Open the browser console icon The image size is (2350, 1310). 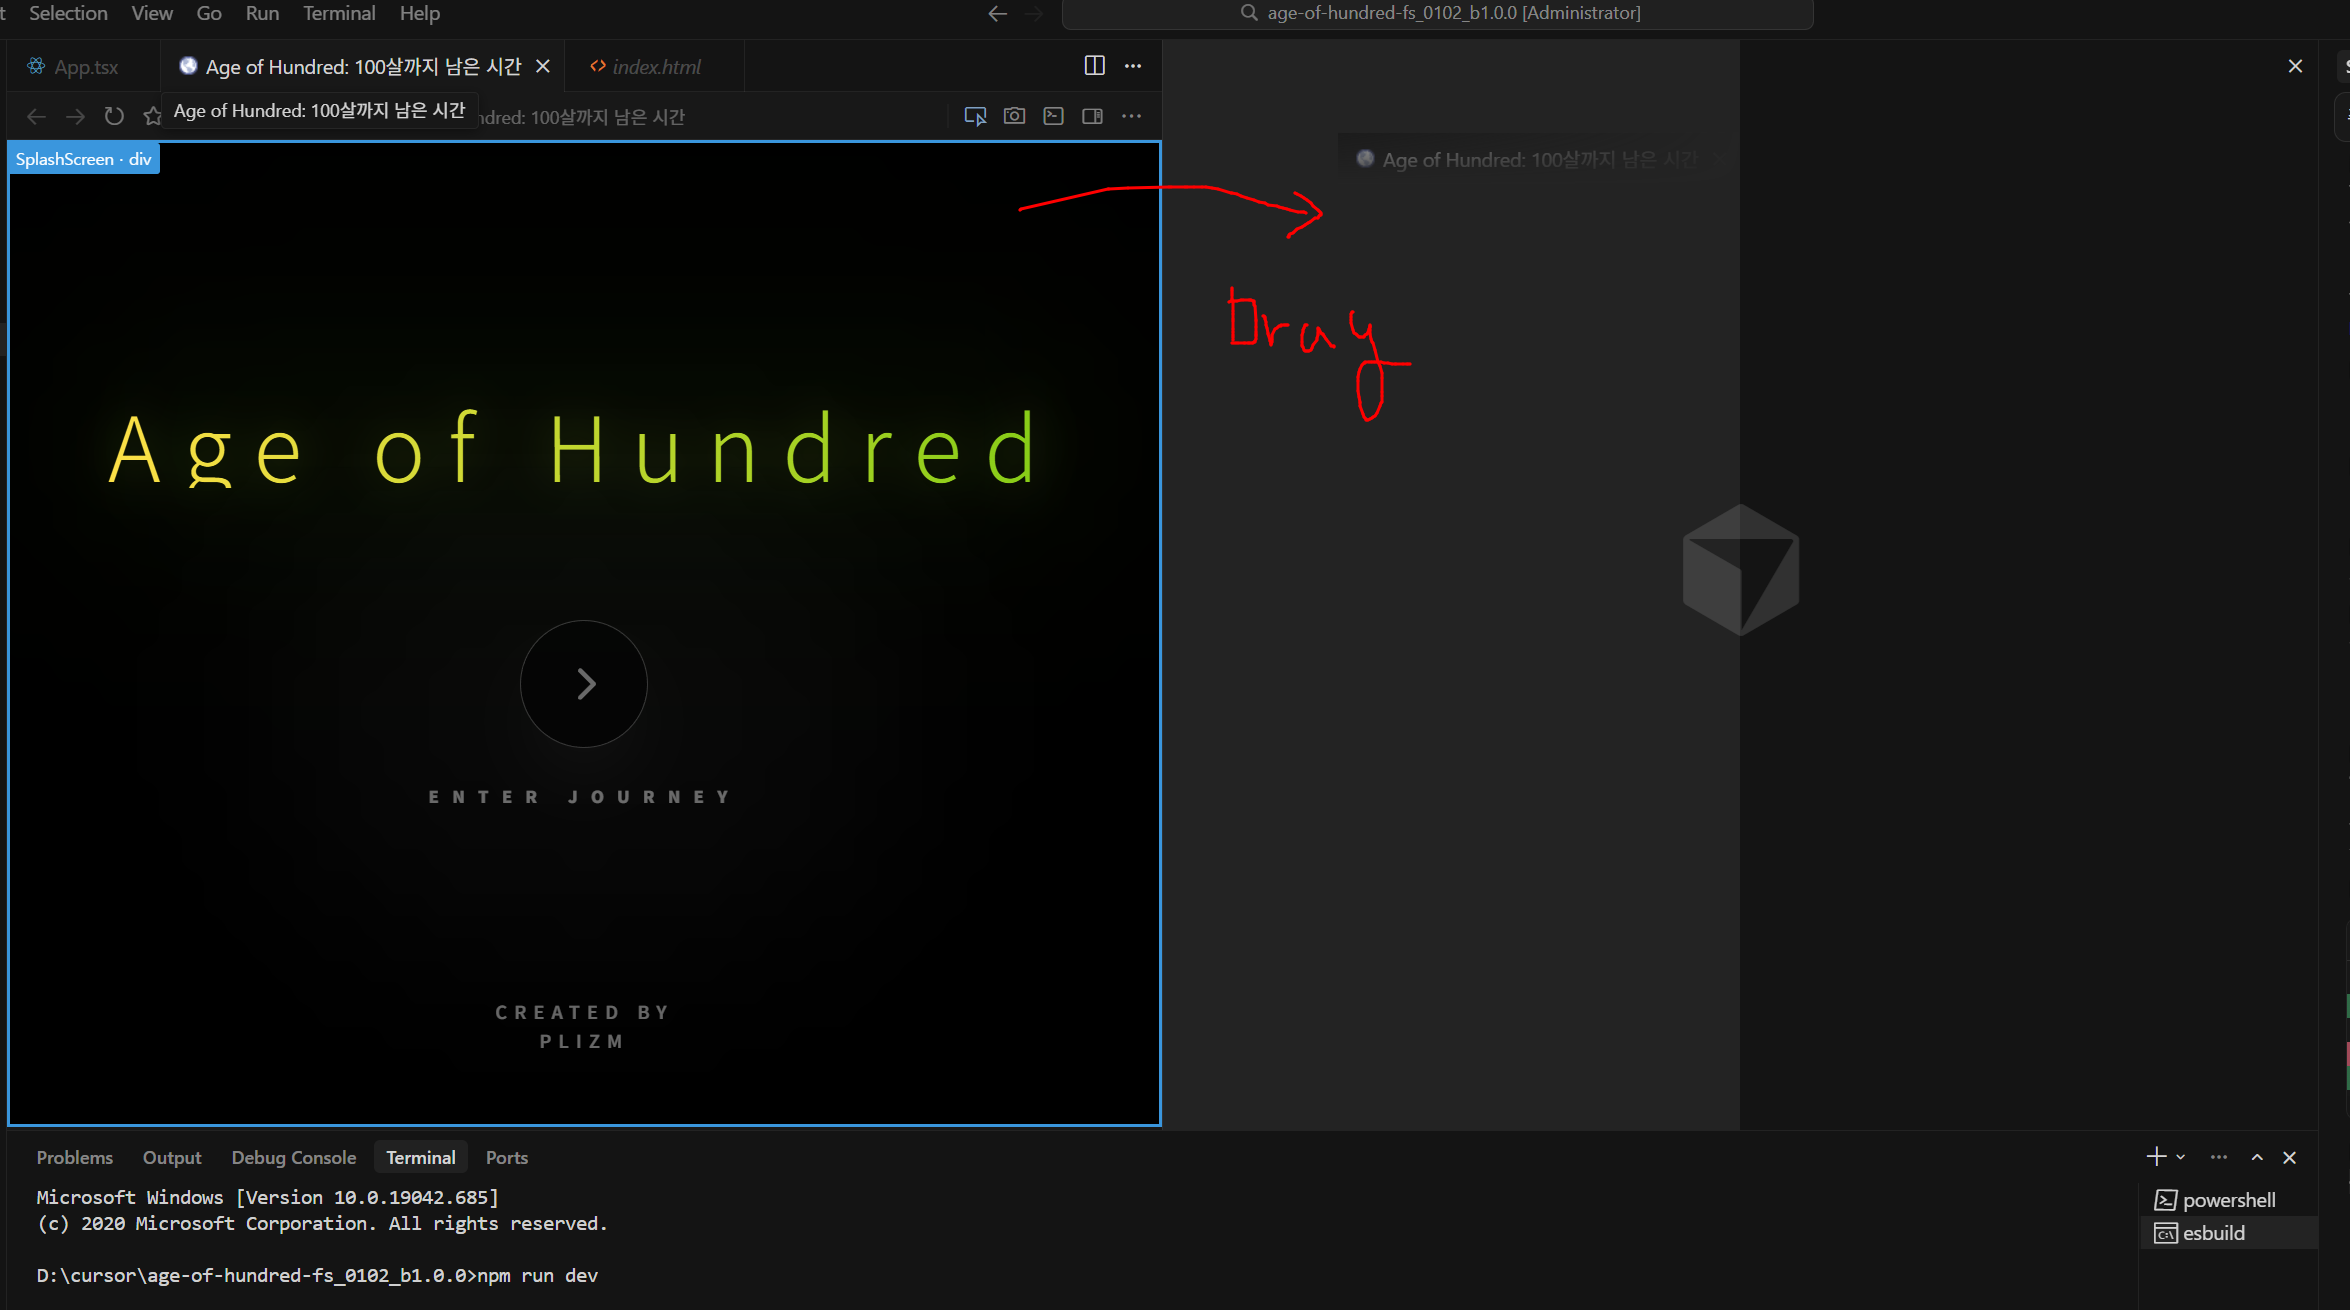point(1053,116)
